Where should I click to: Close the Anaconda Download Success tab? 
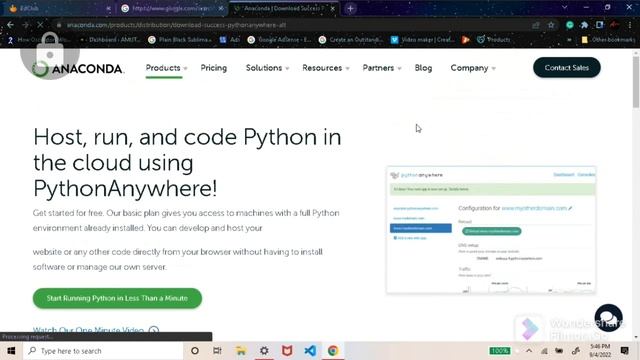[333, 8]
